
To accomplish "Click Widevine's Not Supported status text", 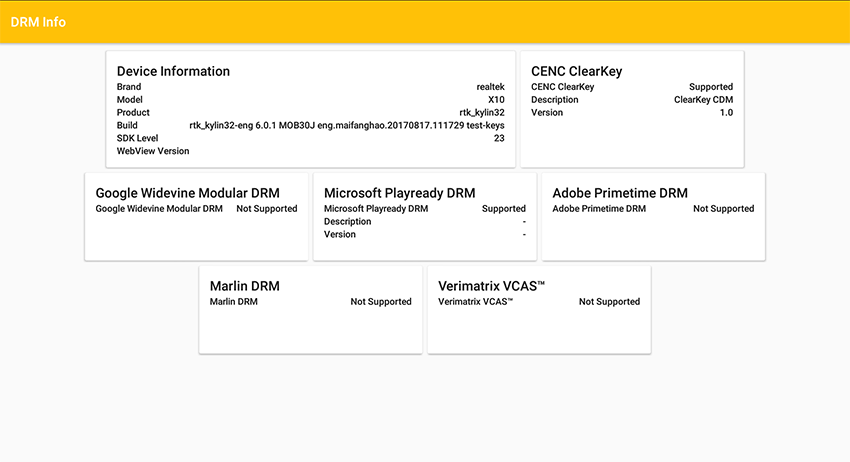I will 267,209.
